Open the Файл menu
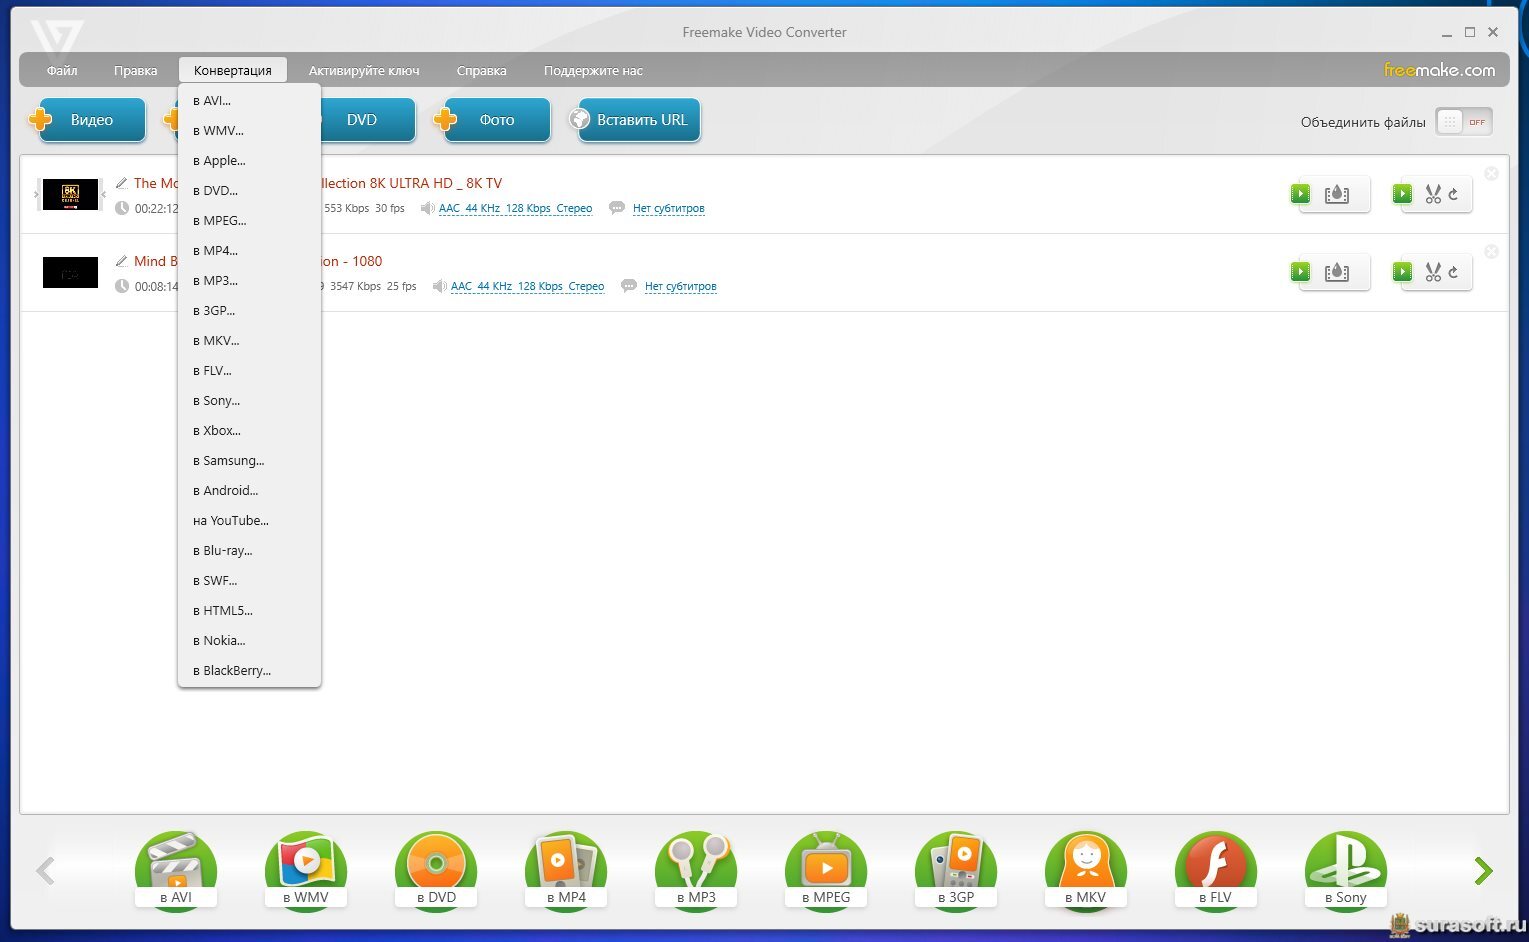 point(62,70)
